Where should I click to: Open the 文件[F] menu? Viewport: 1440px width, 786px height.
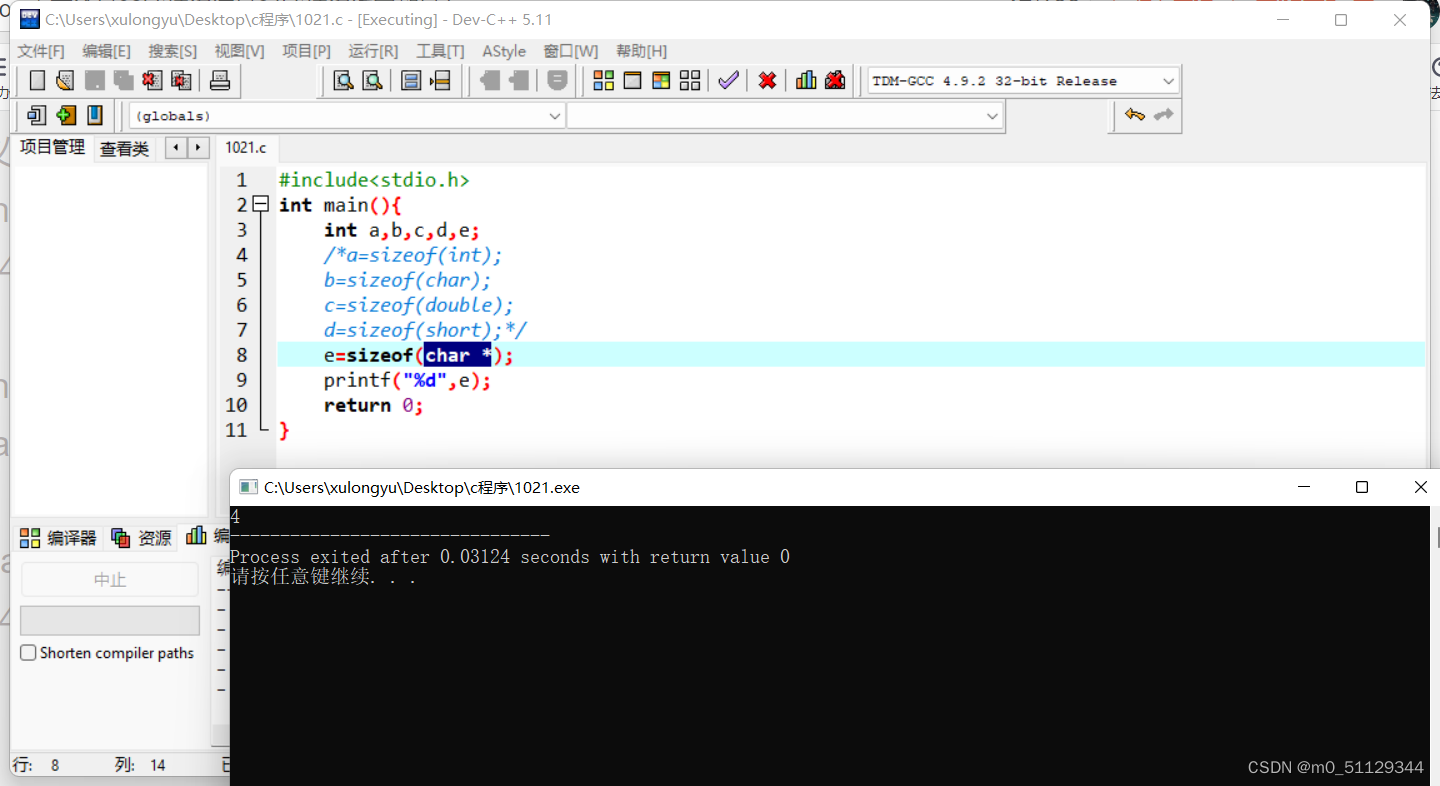coord(41,51)
